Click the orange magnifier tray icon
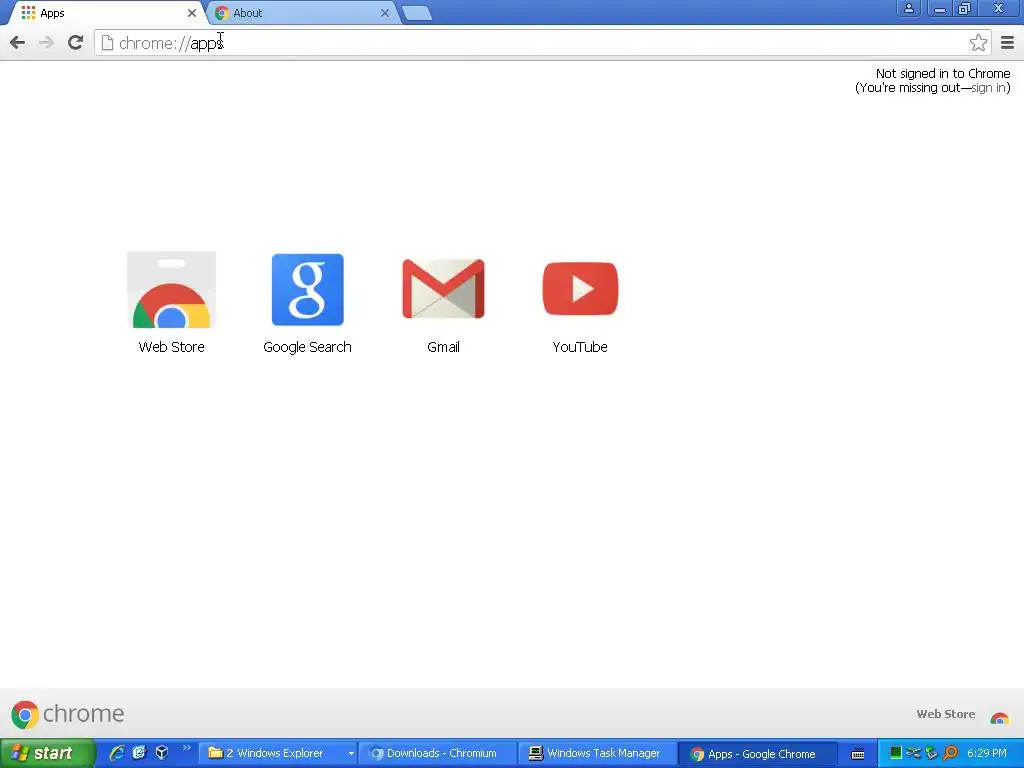Image resolution: width=1024 pixels, height=768 pixels. [x=950, y=753]
